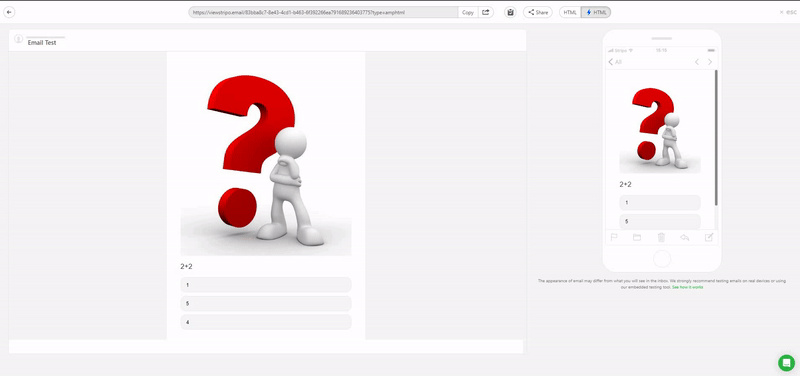The image size is (800, 376).
Task: Click the mobile preview scrollbar
Action: pyautogui.click(x=716, y=138)
